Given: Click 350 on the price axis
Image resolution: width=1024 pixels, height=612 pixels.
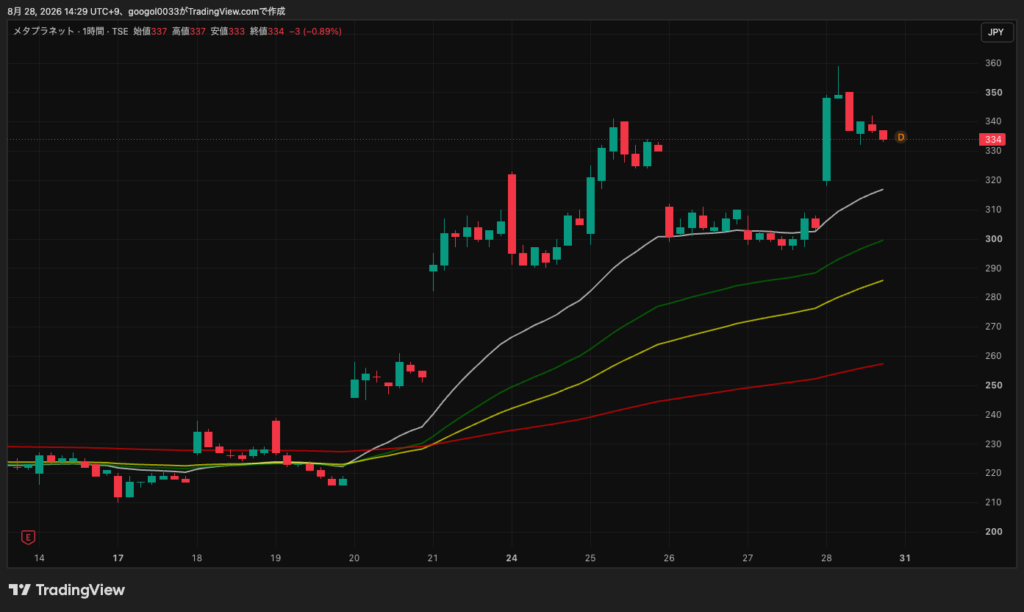Looking at the screenshot, I should (x=993, y=93).
